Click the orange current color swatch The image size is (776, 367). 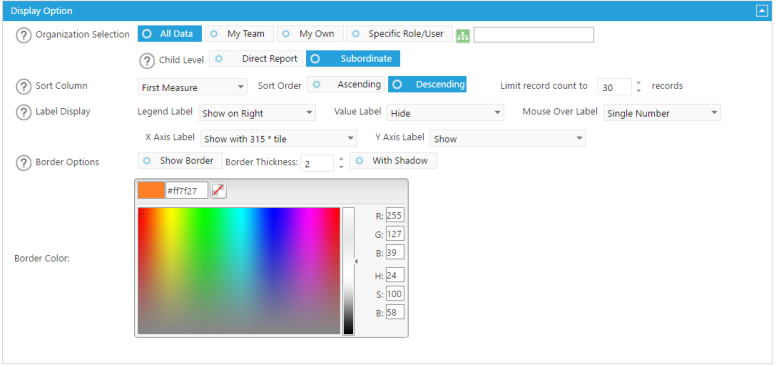[151, 190]
